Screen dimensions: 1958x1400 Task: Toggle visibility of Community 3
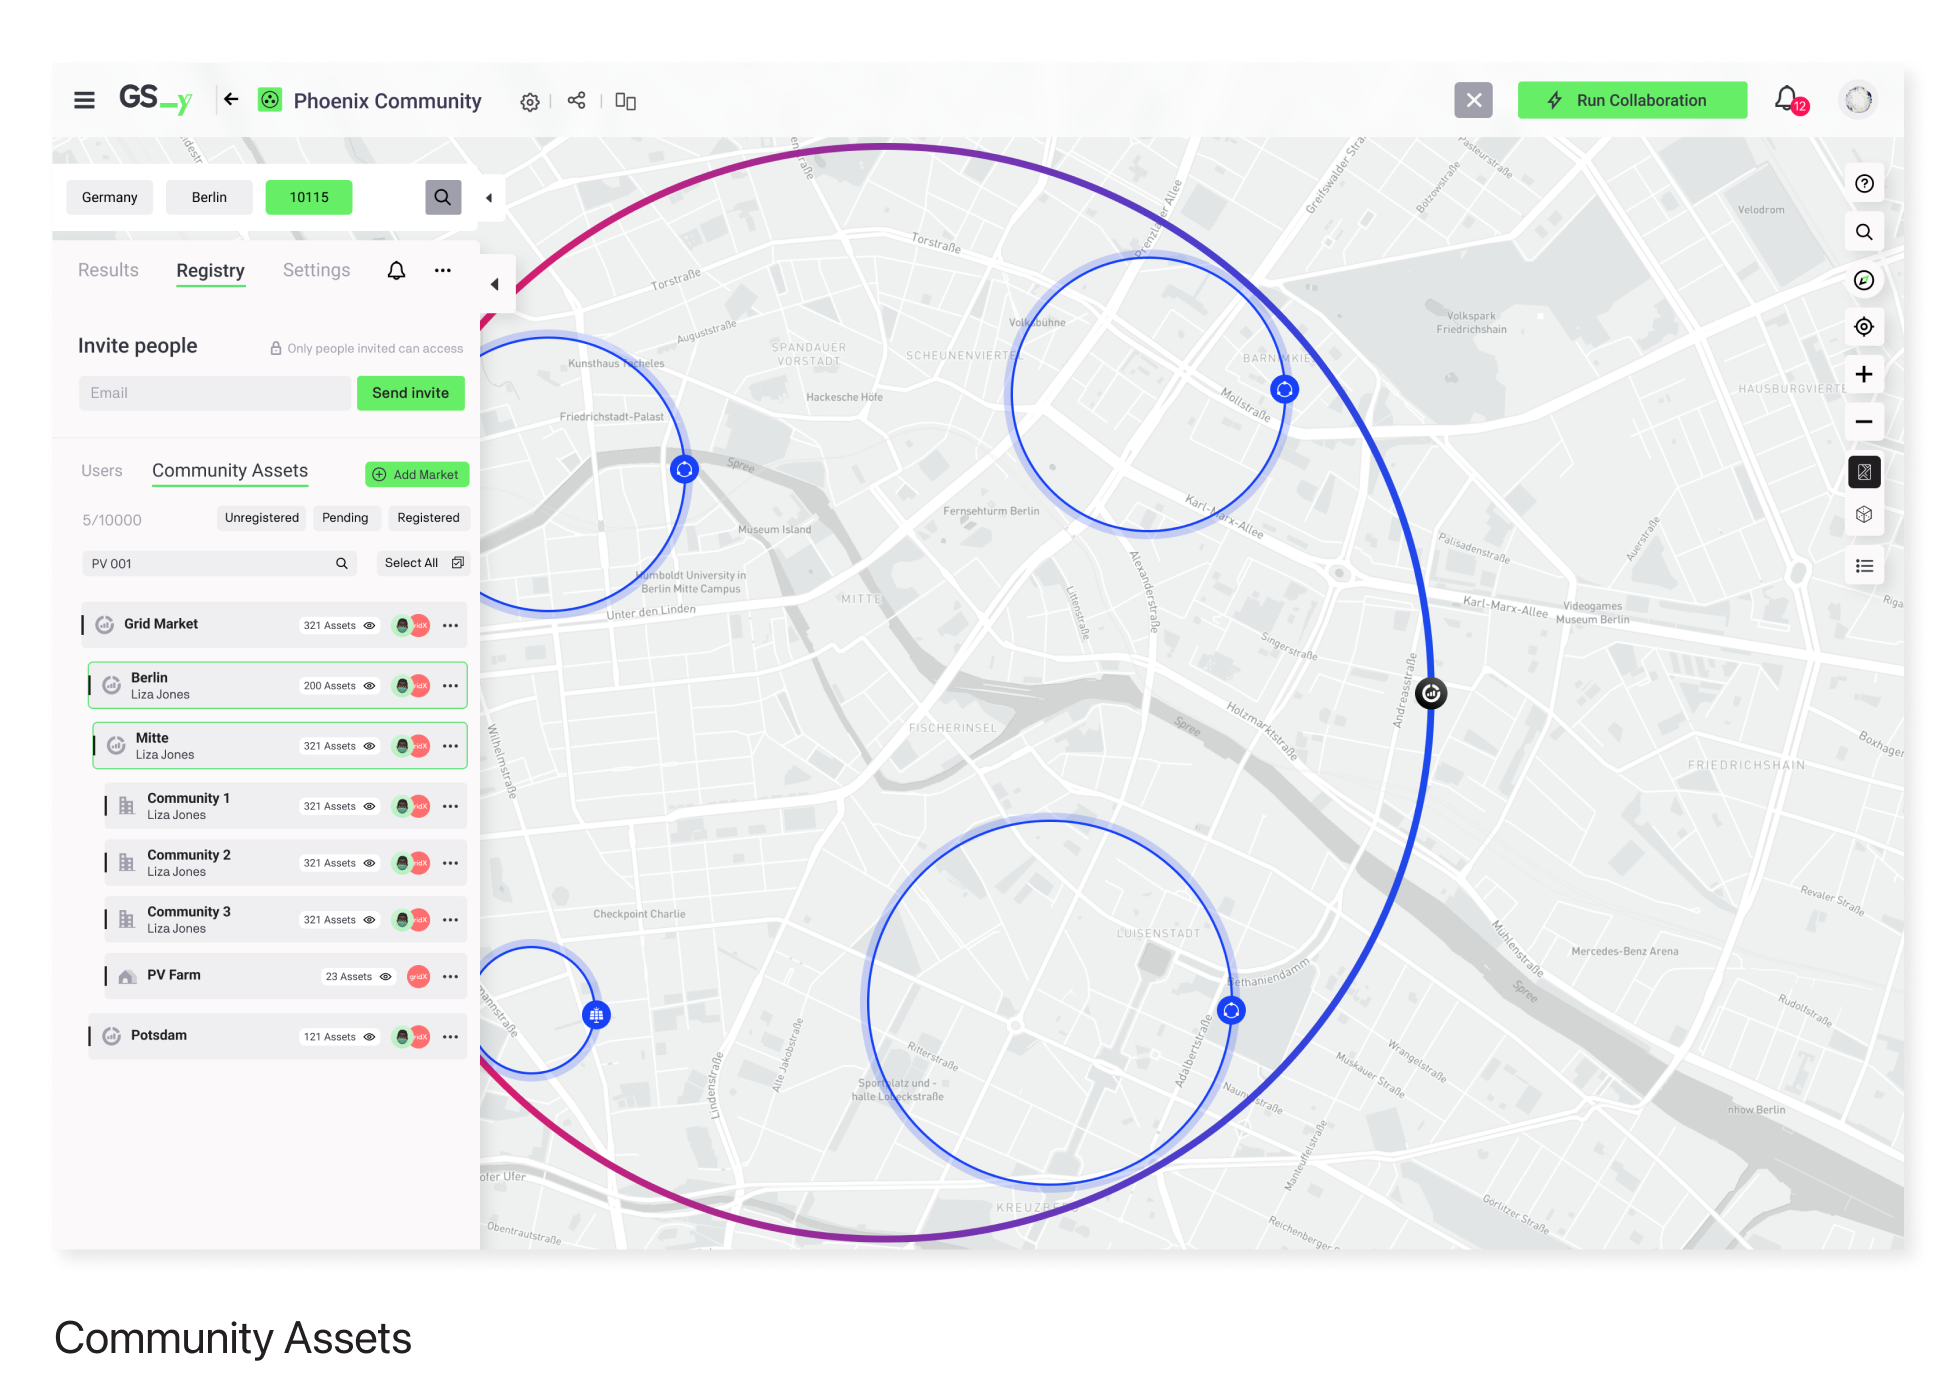[x=370, y=920]
